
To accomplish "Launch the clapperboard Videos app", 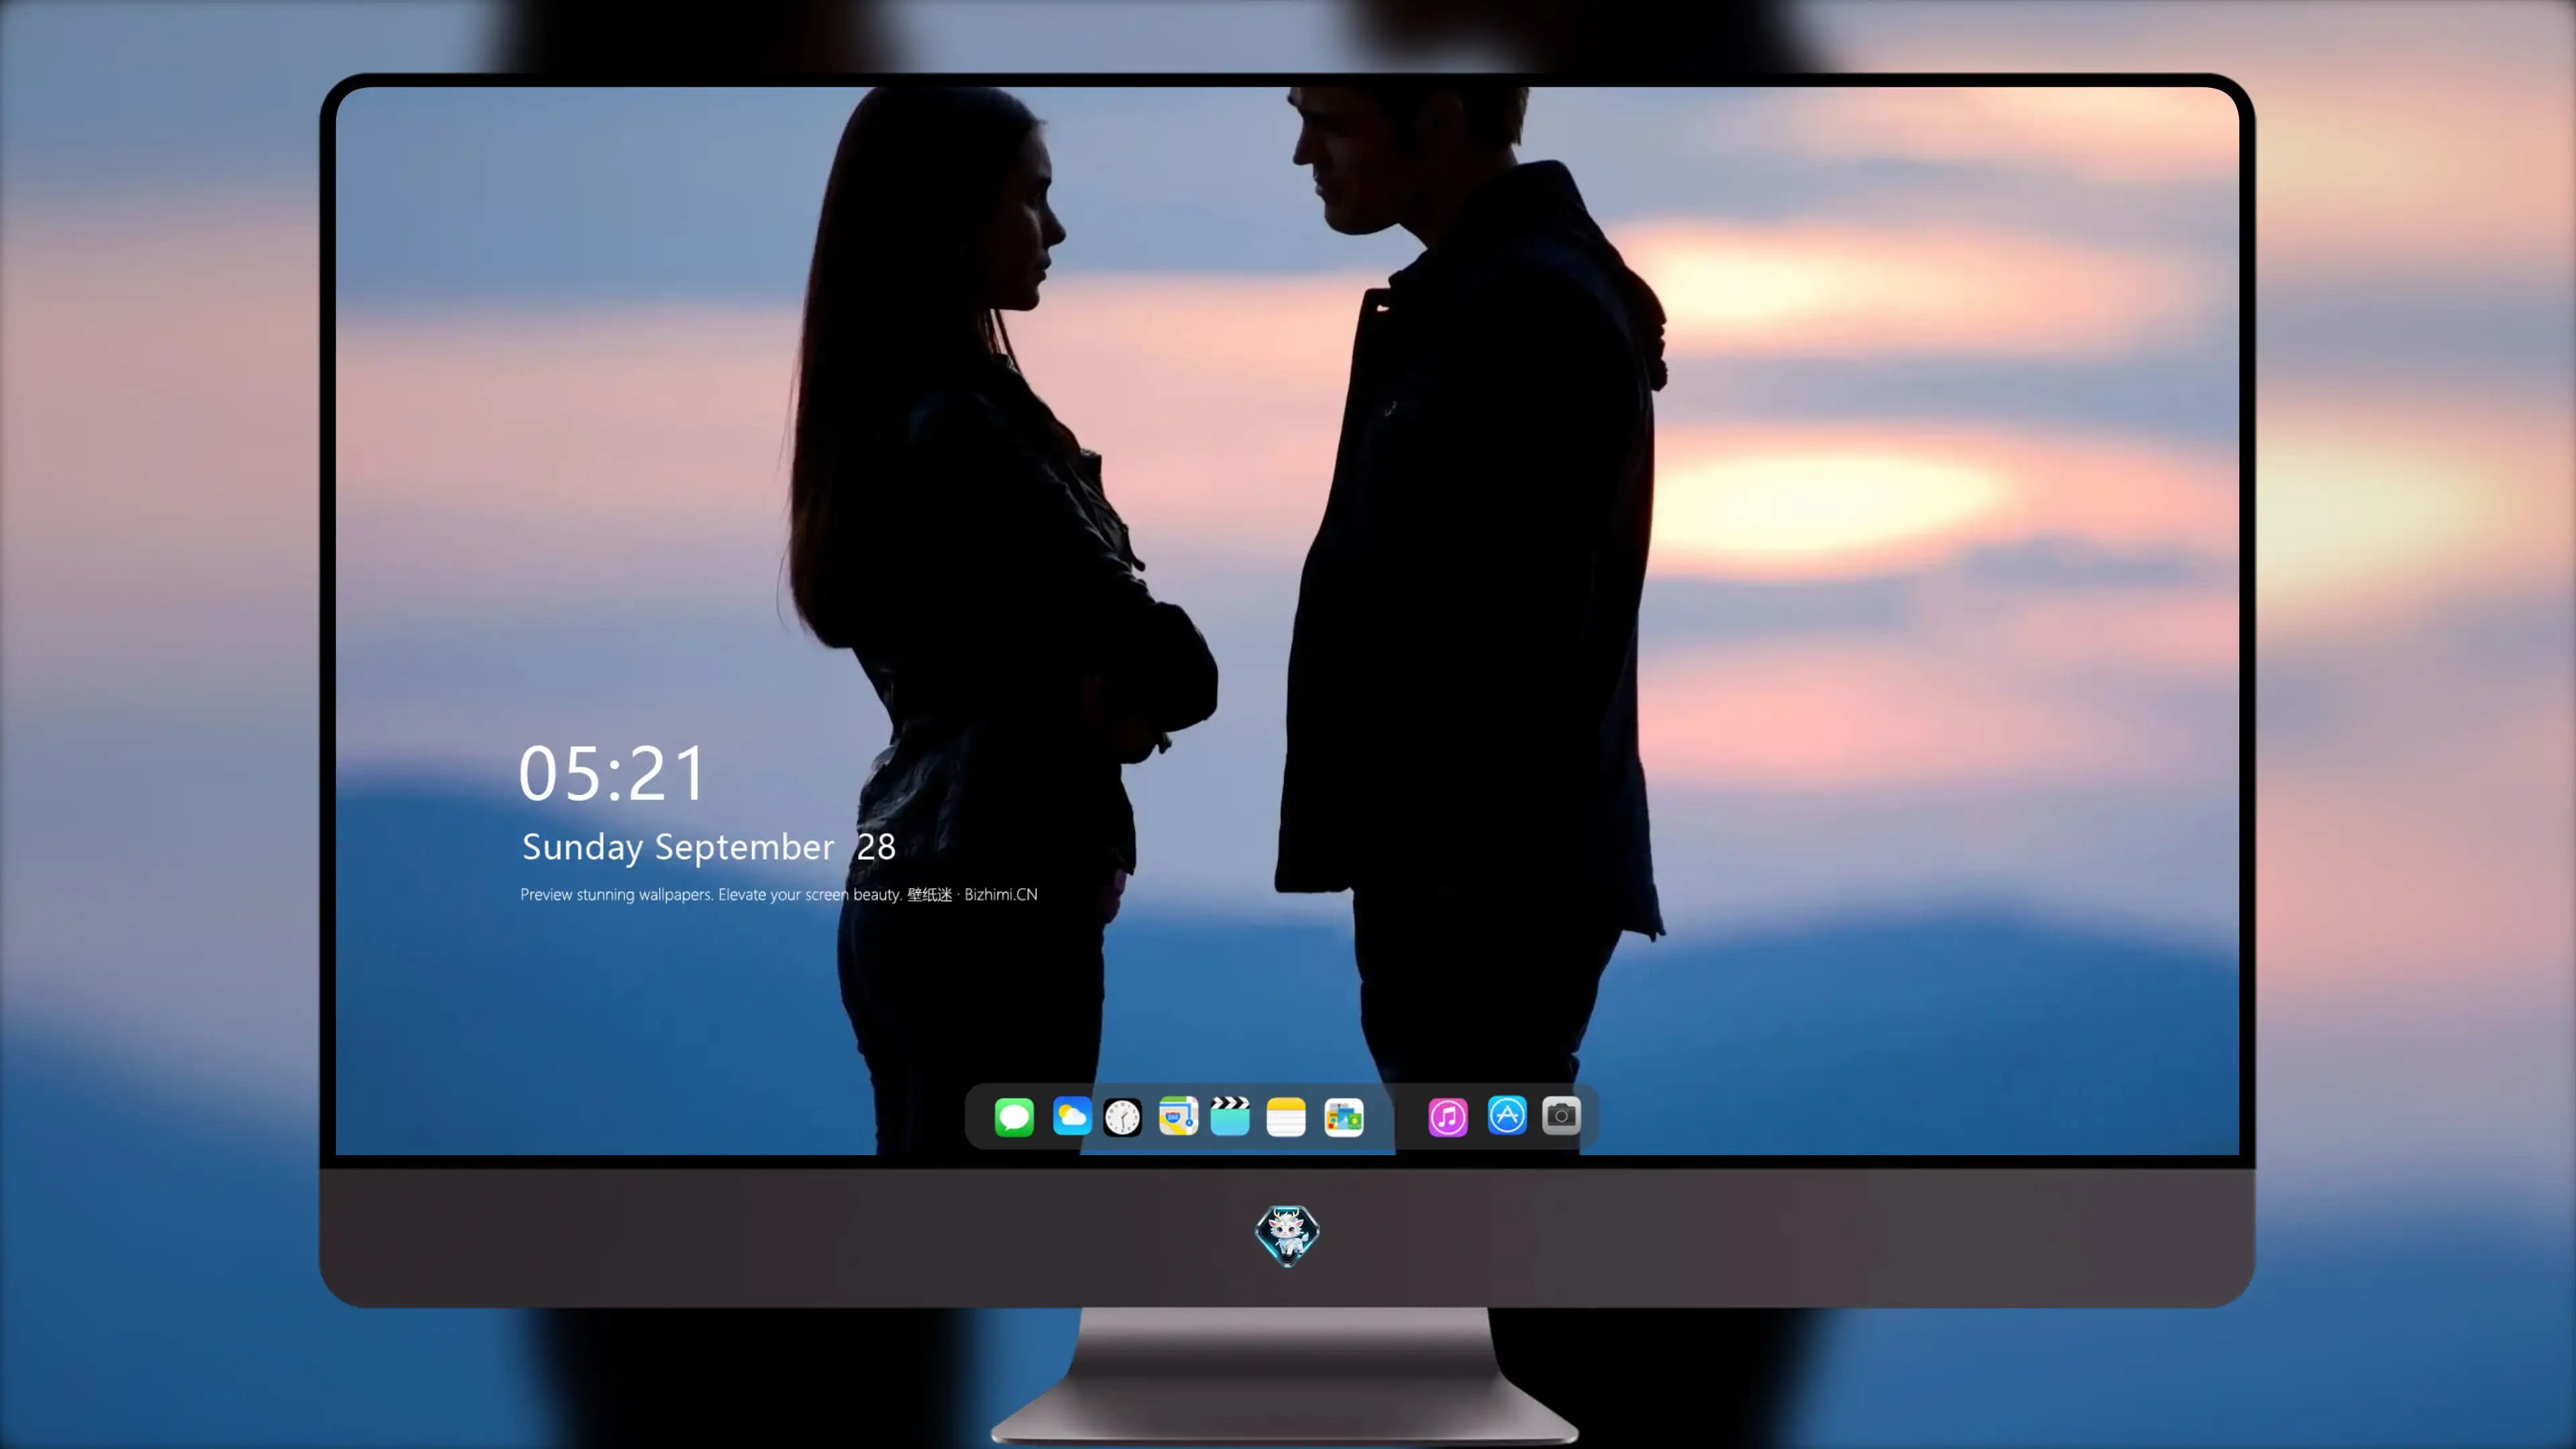I will coord(1230,1116).
